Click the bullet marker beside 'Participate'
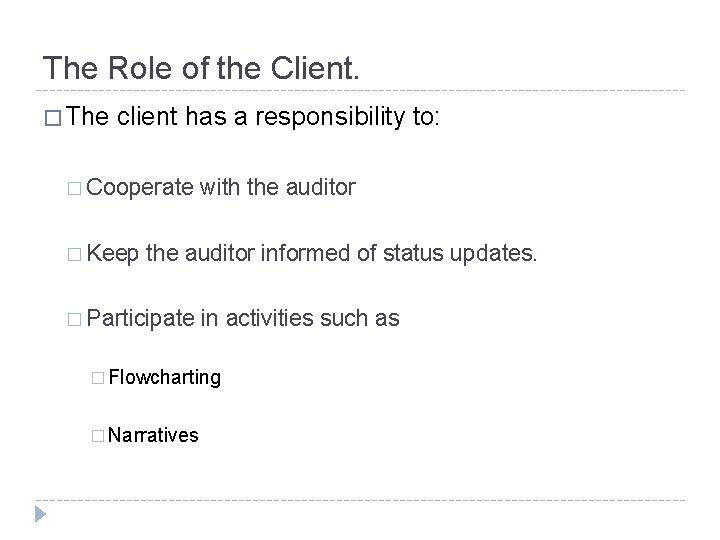The height and width of the screenshot is (540, 720). coord(76,319)
